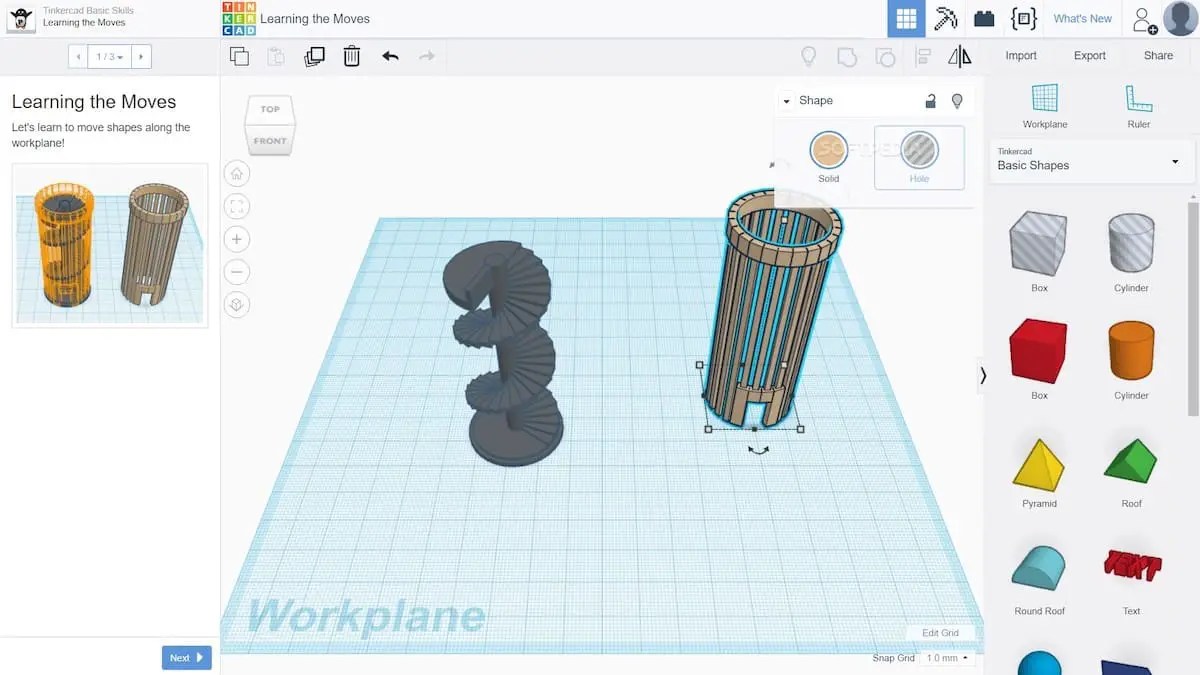Viewport: 1200px width, 675px height.
Task: Click the Home view icon
Action: (x=236, y=172)
